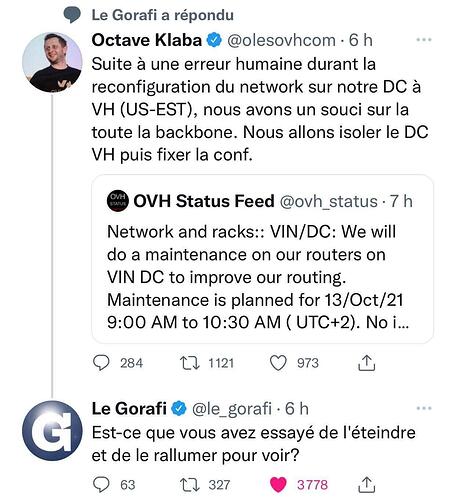This screenshot has height=500, width=455.
Task: Open more options for Le Gorafi's tweet
Action: pos(424,408)
